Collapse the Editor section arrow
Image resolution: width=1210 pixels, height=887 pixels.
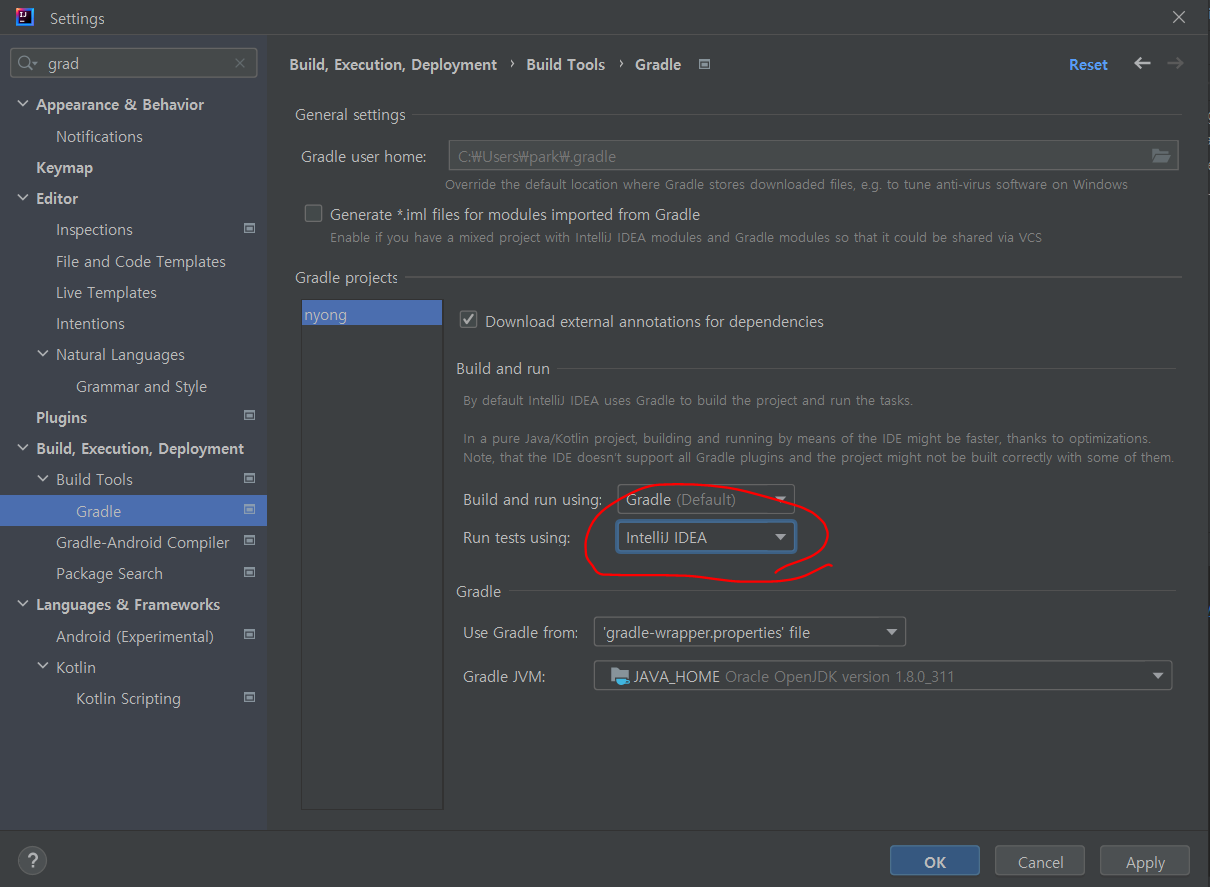tap(23, 198)
